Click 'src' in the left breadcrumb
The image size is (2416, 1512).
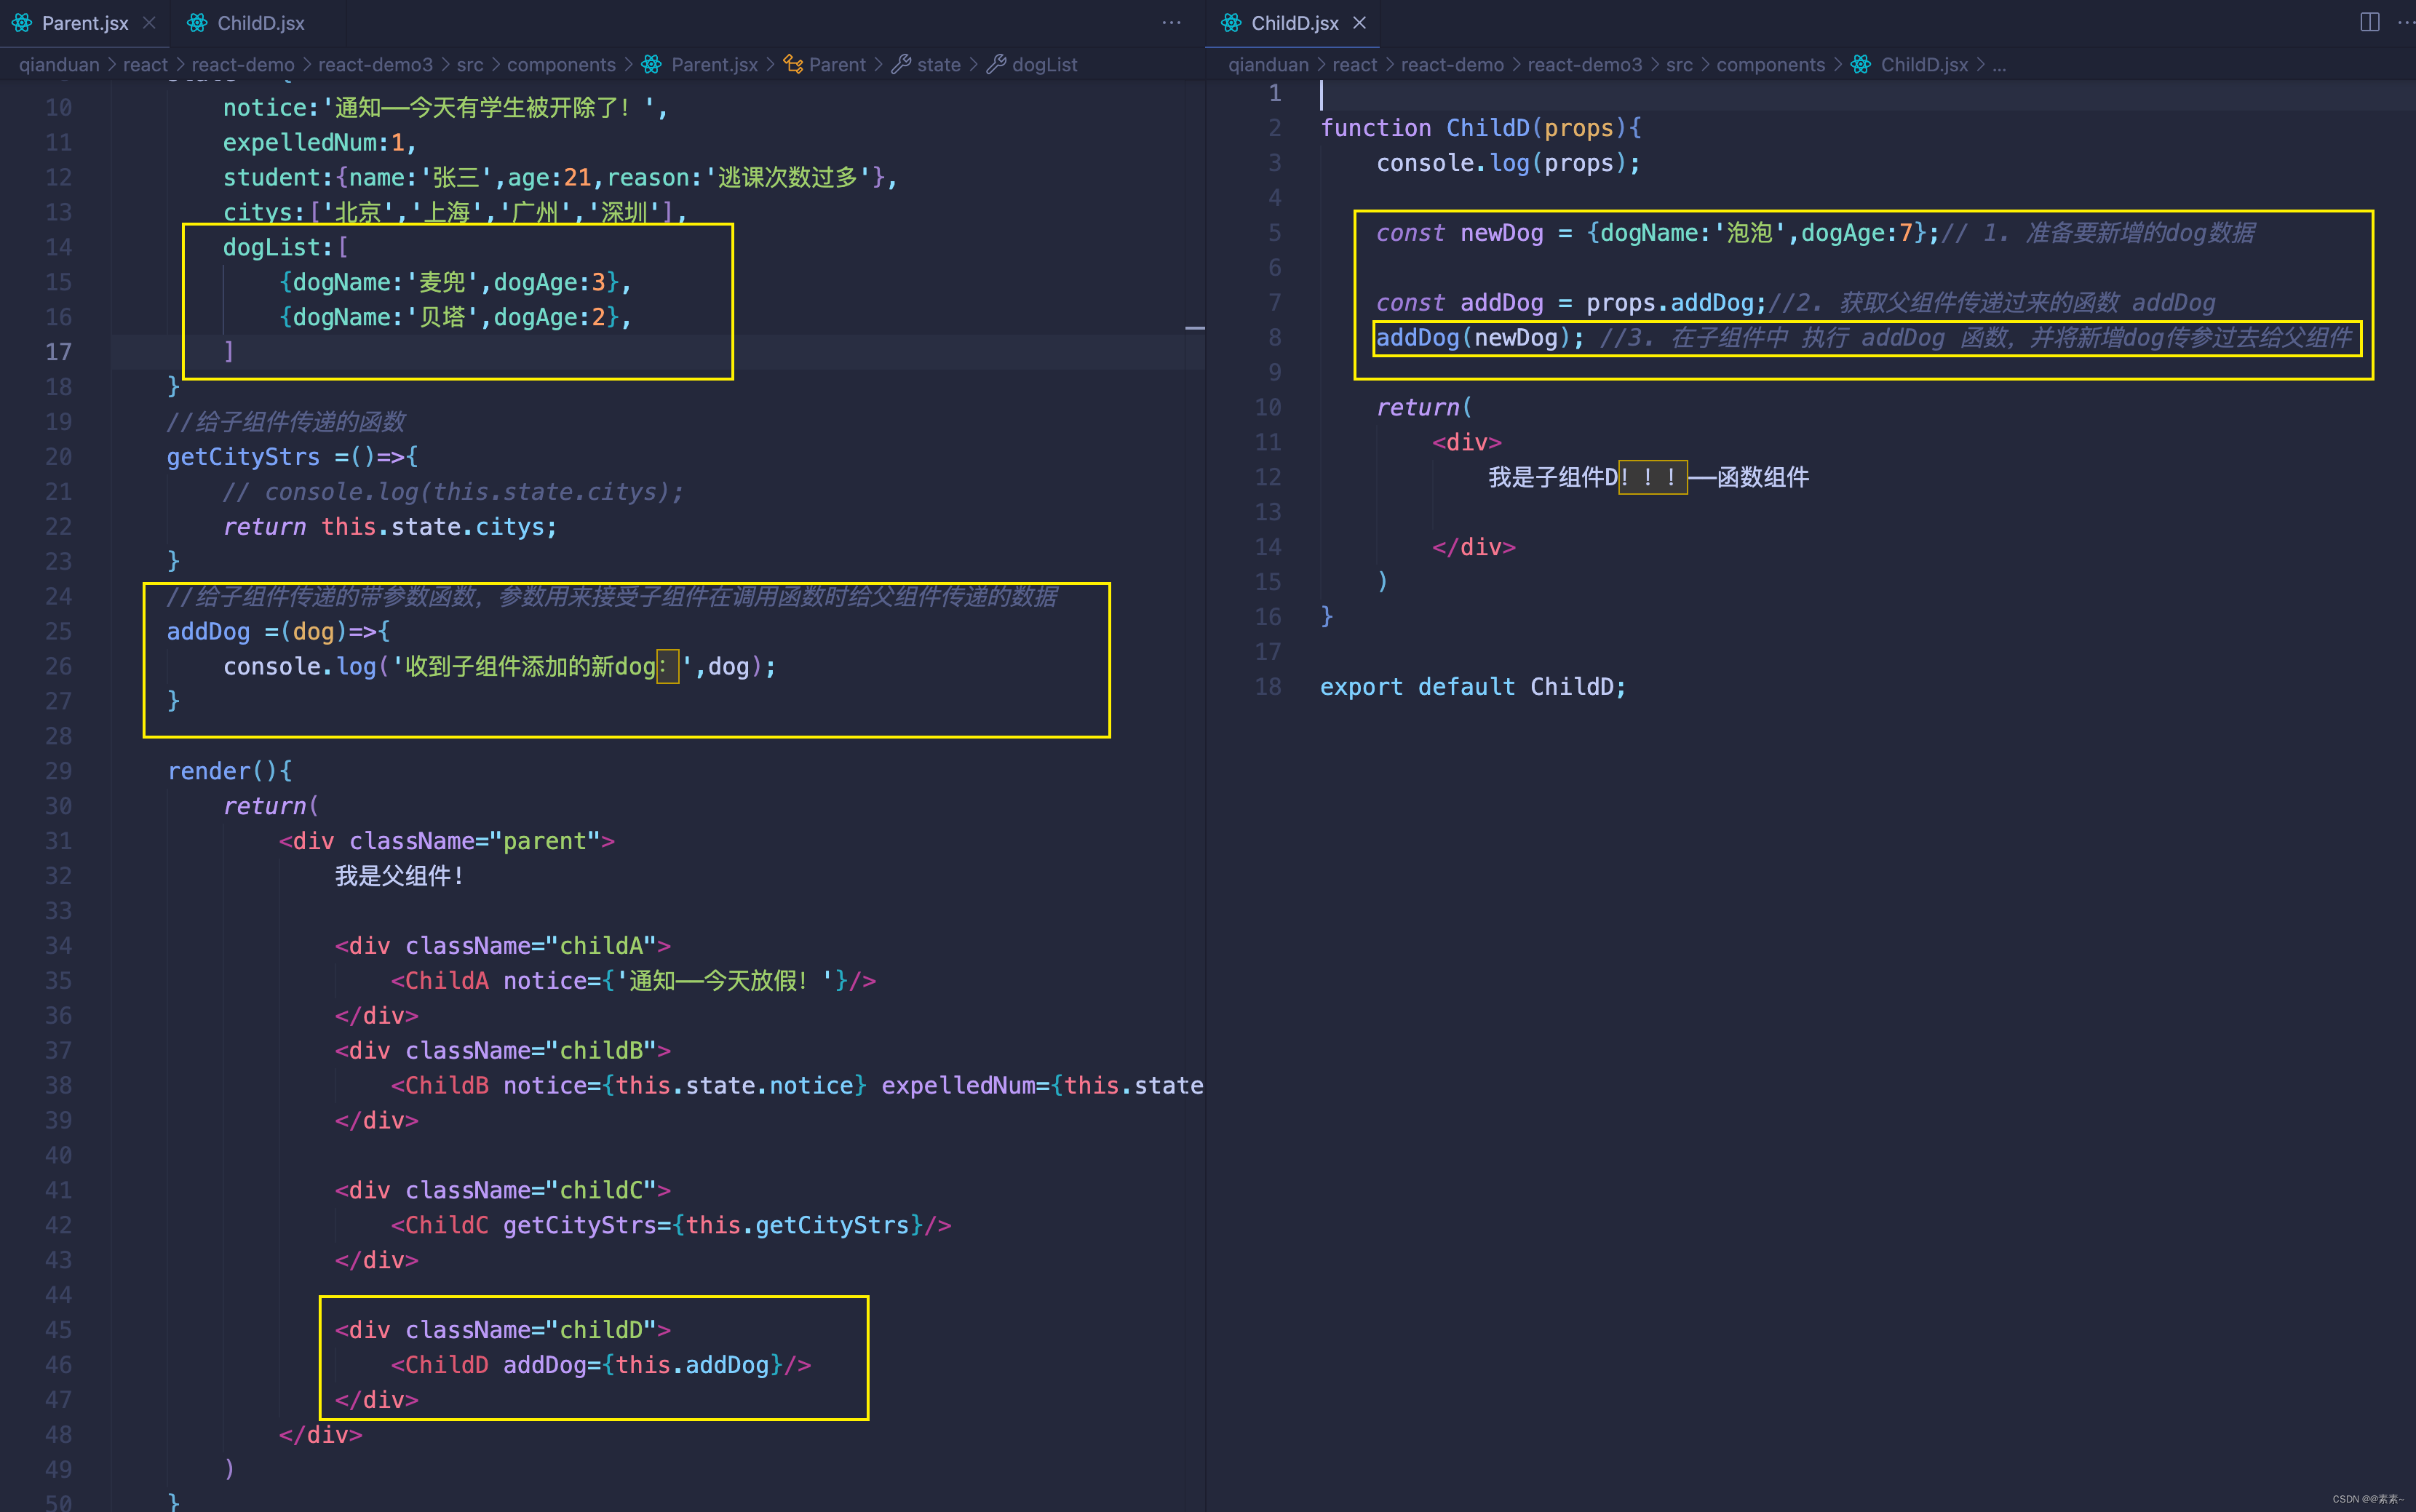[x=470, y=65]
